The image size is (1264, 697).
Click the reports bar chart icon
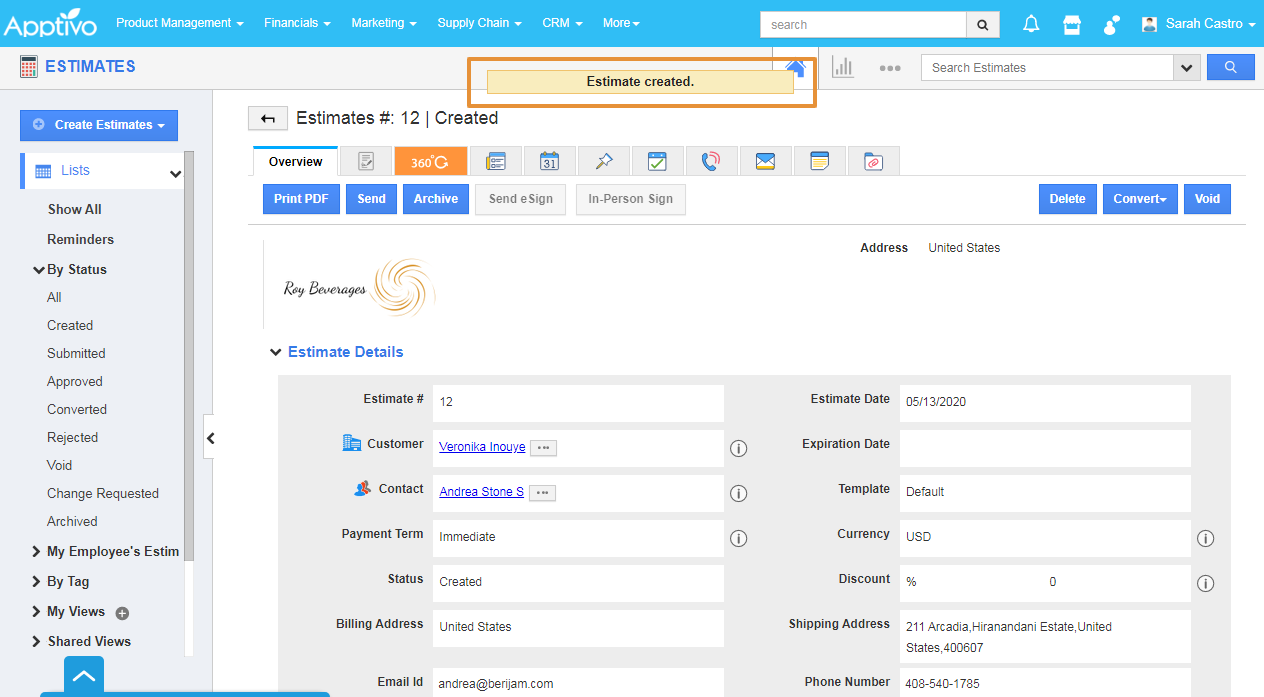tap(843, 67)
